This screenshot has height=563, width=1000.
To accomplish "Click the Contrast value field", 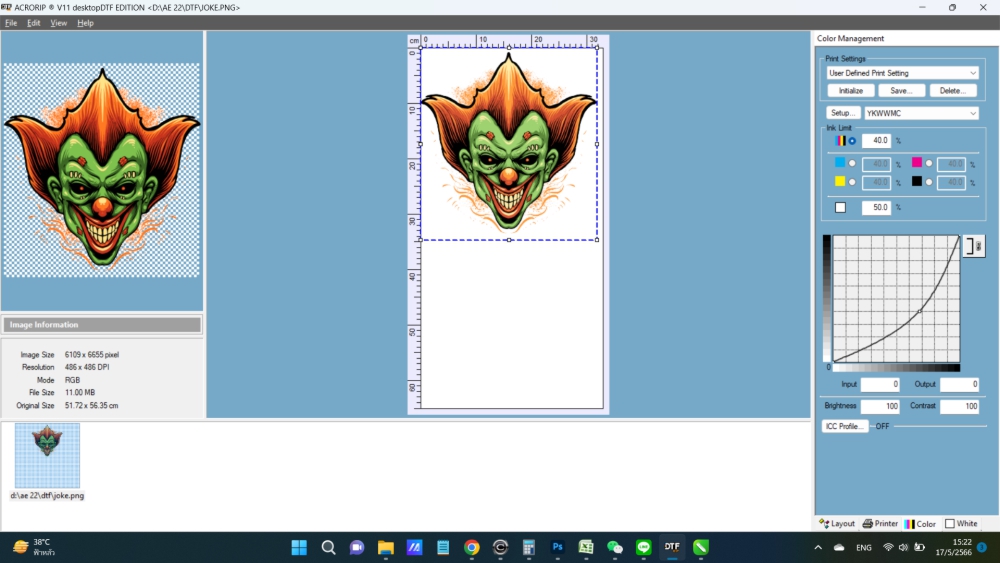I will coord(959,406).
